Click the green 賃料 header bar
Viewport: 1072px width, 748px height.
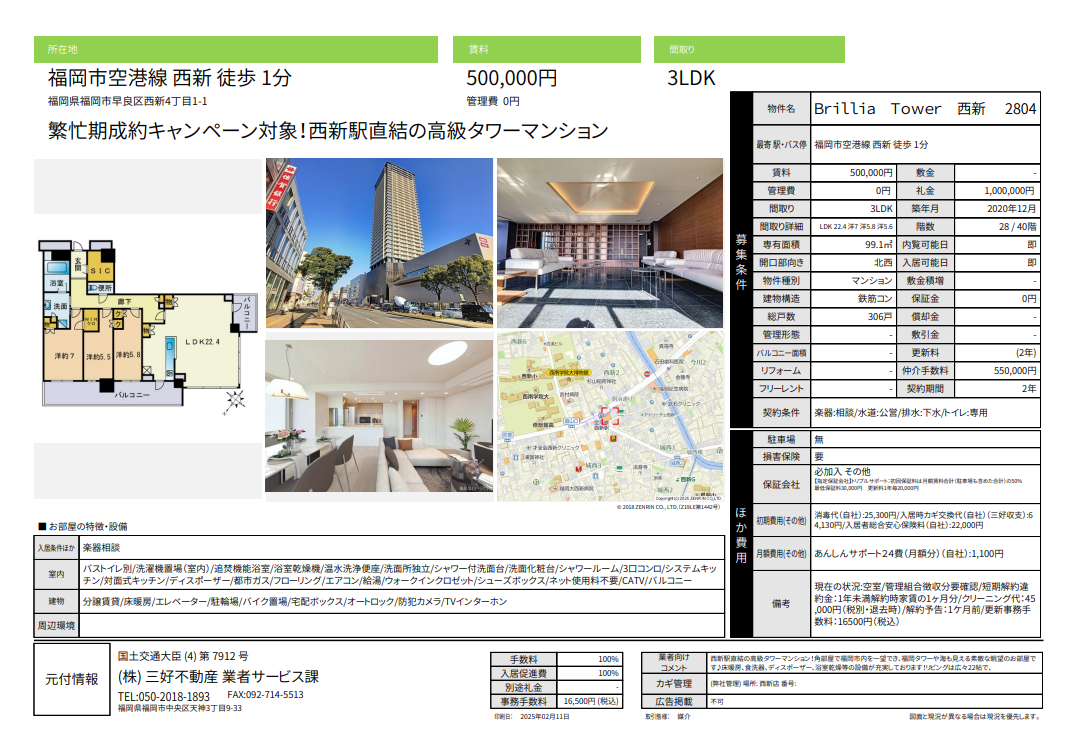tap(546, 49)
